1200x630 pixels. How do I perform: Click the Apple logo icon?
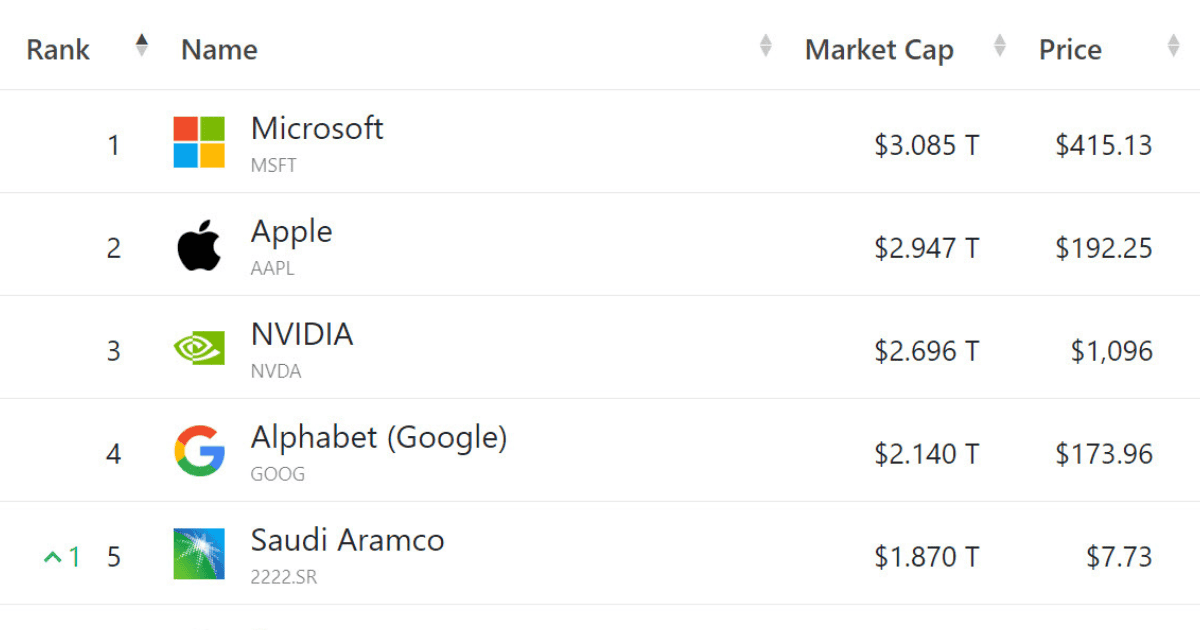point(199,247)
